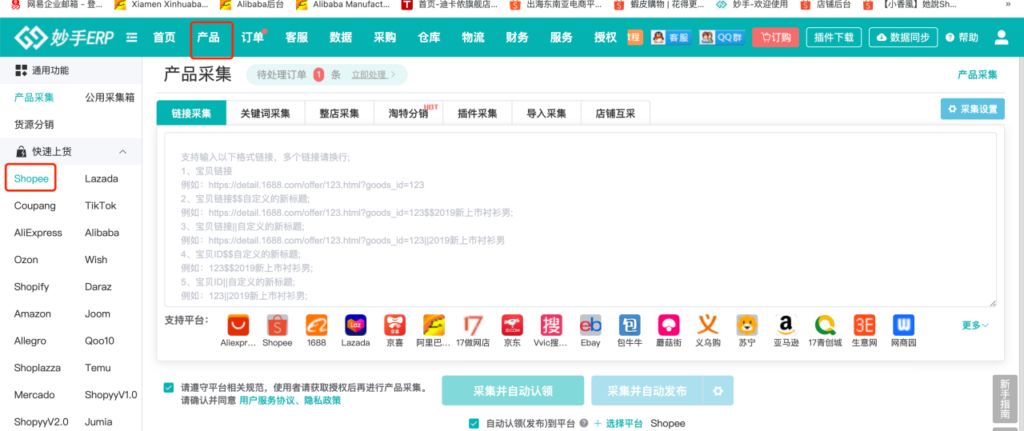The height and width of the screenshot is (431, 1024).
Task: Click the Ebay platform icon
Action: [x=590, y=325]
